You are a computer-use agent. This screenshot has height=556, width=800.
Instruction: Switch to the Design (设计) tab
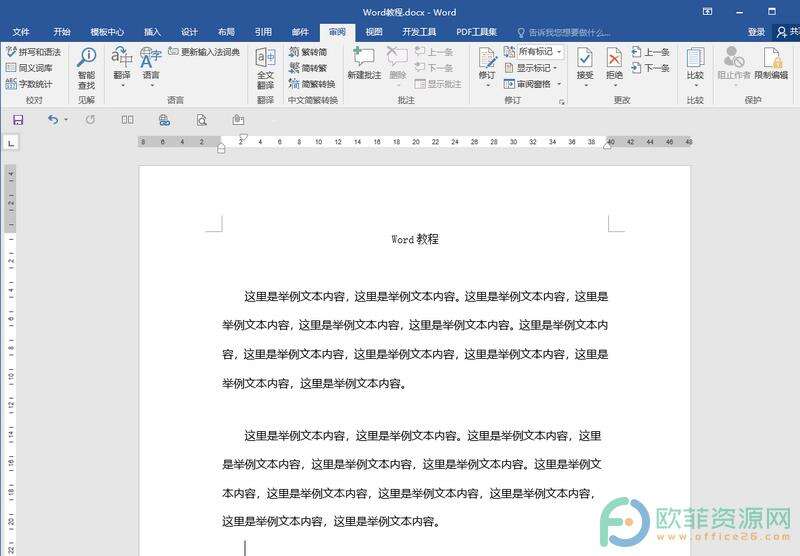[189, 32]
